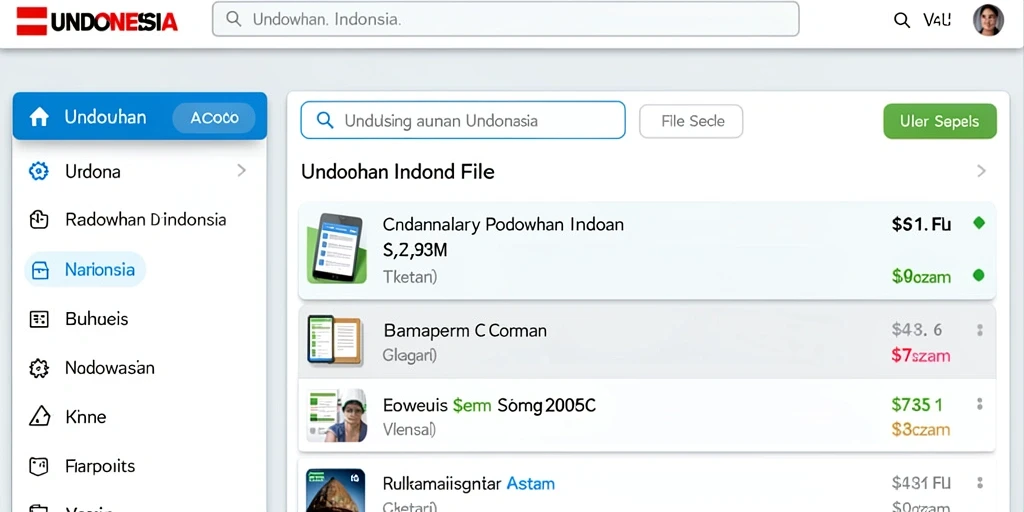The height and width of the screenshot is (512, 1024).
Task: Focus the Undusing aunan Undonasia search field
Action: [x=463, y=120]
